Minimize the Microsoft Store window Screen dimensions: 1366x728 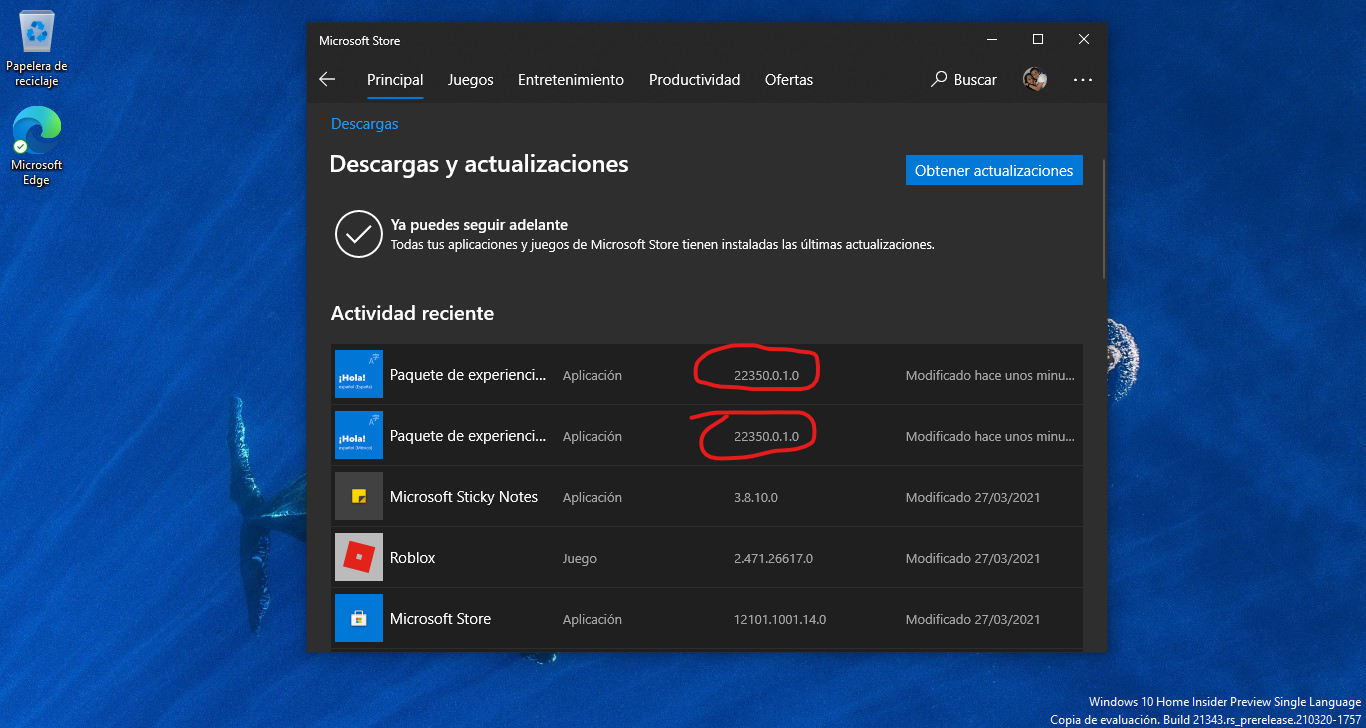coord(992,40)
